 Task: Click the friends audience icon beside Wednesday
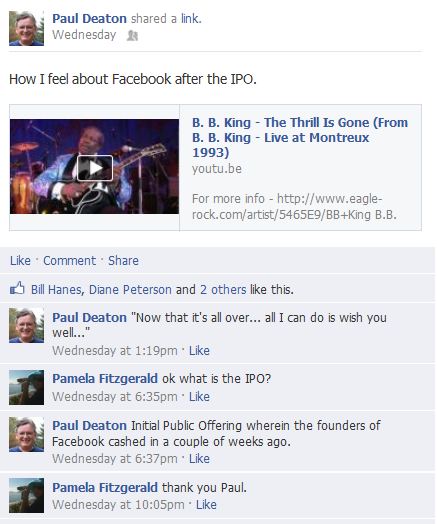(132, 35)
